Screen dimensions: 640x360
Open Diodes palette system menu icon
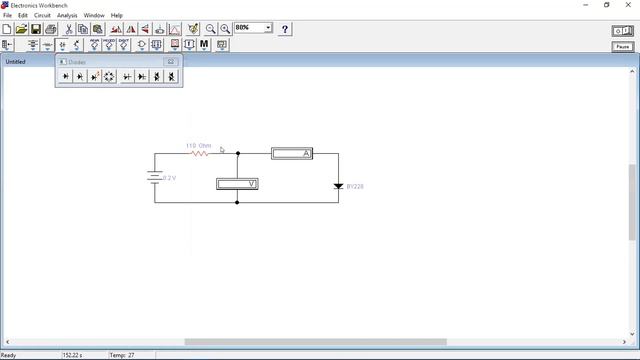[62, 62]
